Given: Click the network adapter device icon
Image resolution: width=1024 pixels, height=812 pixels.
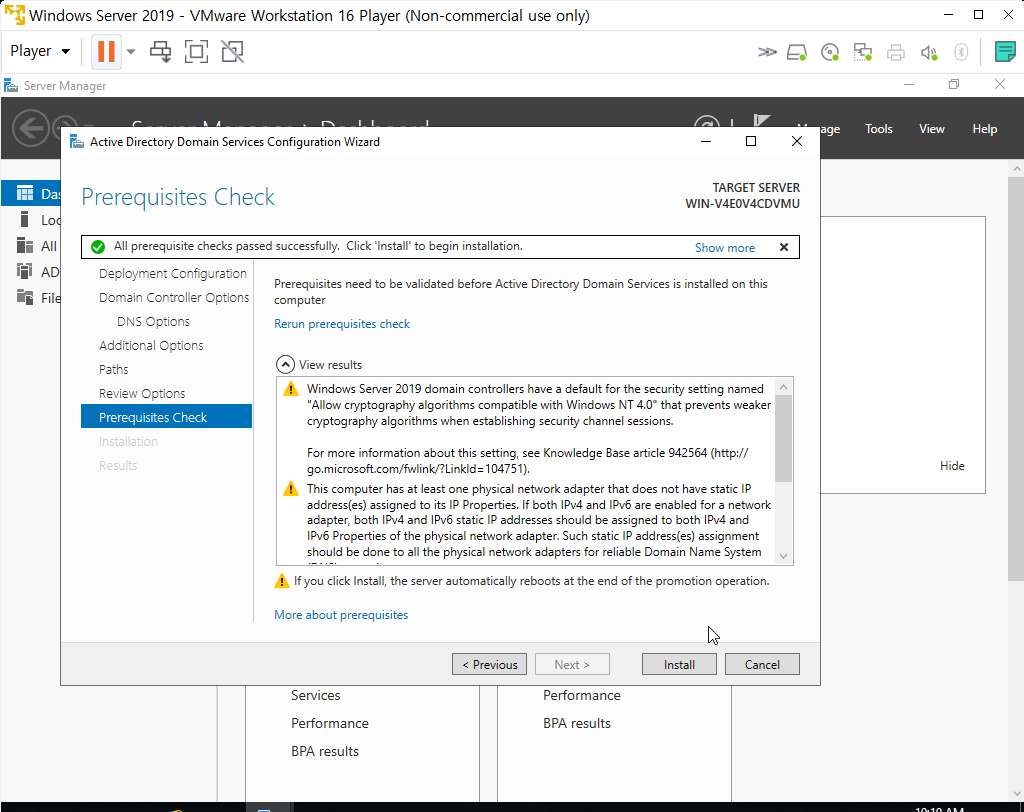Looking at the screenshot, I should pos(863,52).
